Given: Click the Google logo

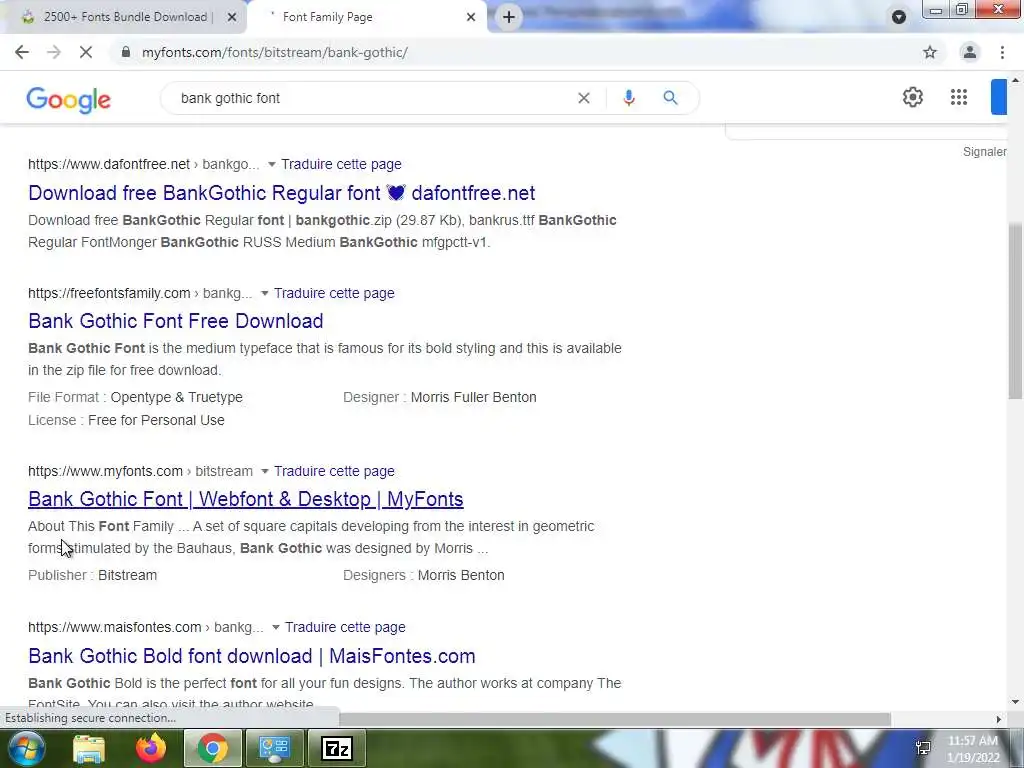Looking at the screenshot, I should point(69,99).
